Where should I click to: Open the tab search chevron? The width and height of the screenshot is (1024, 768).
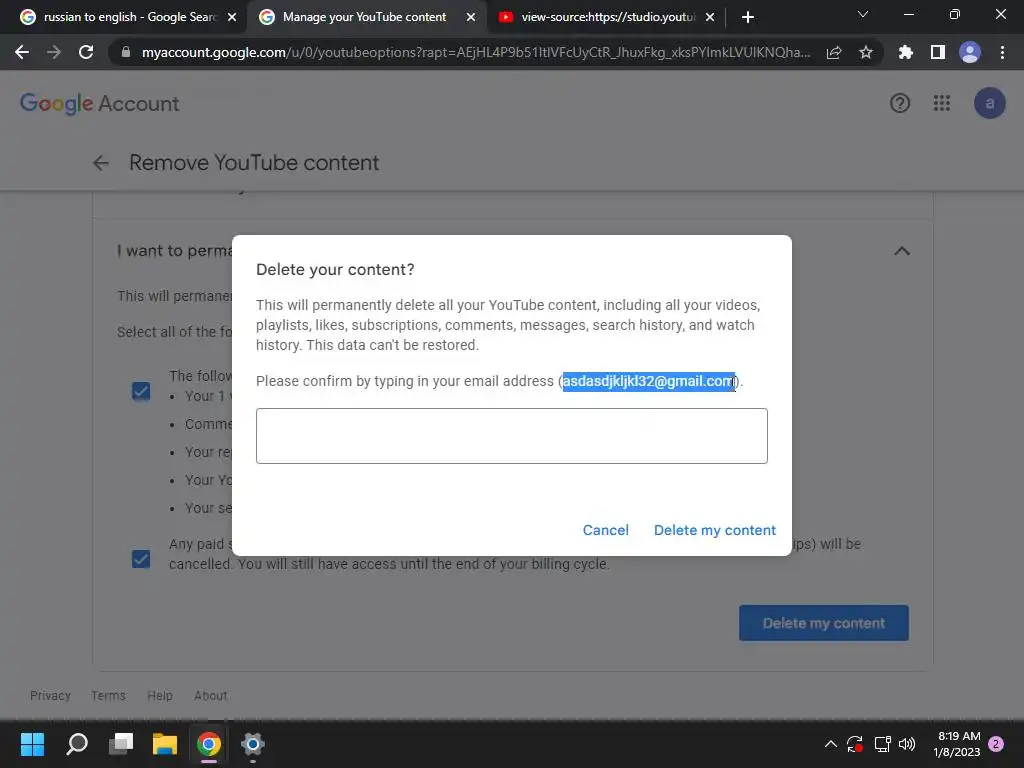coord(863,14)
